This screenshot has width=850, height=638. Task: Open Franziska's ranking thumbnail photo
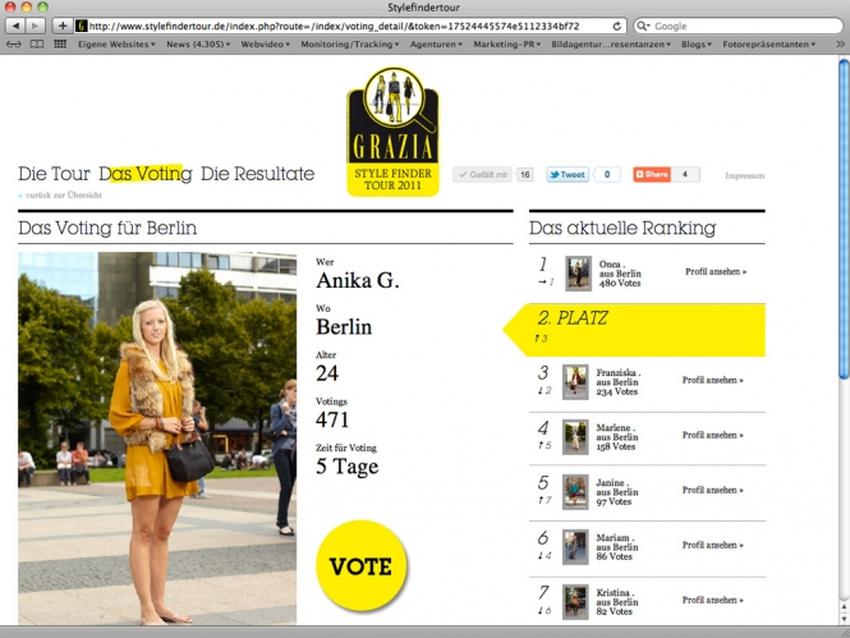click(576, 382)
